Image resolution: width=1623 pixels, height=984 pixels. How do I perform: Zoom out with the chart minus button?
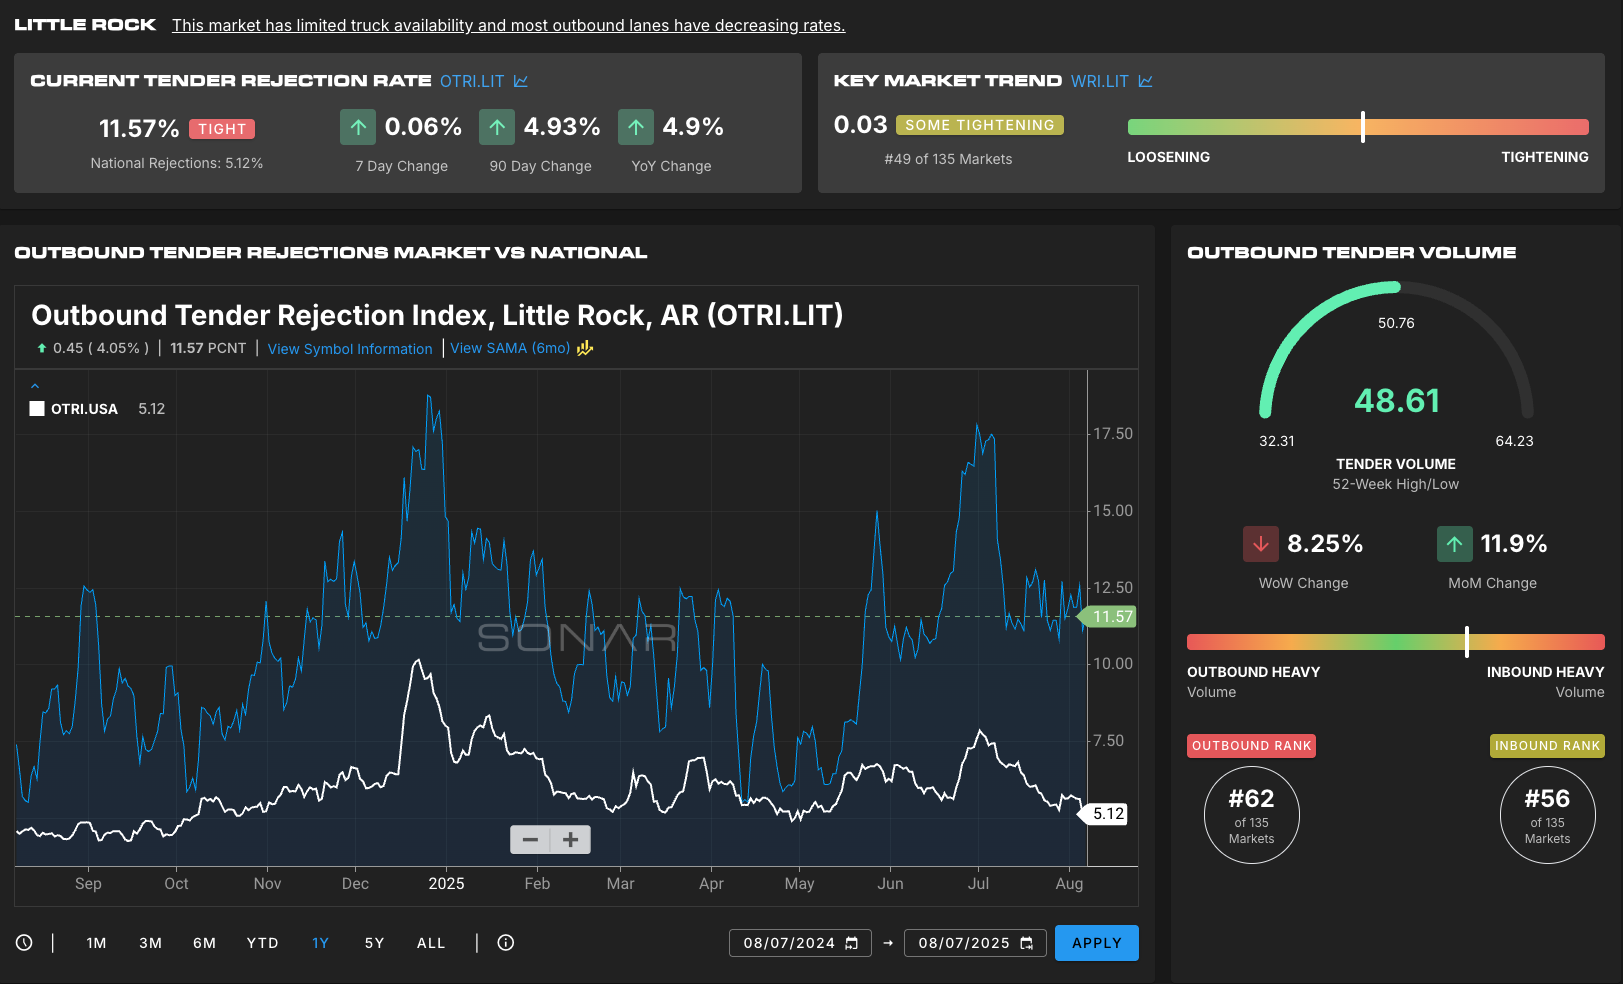click(531, 840)
